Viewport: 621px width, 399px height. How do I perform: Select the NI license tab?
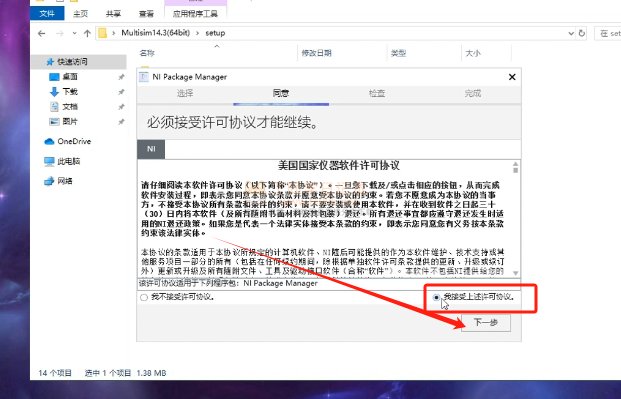pos(151,149)
